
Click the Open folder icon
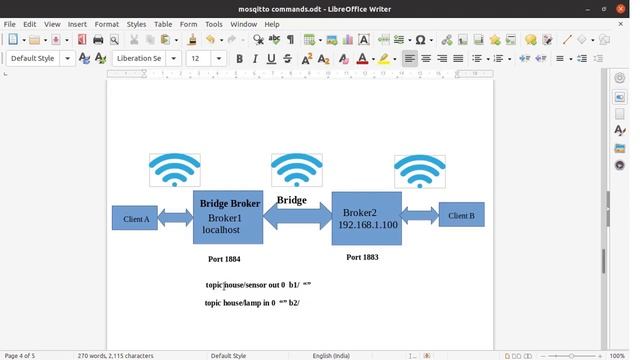pyautogui.click(x=35, y=40)
